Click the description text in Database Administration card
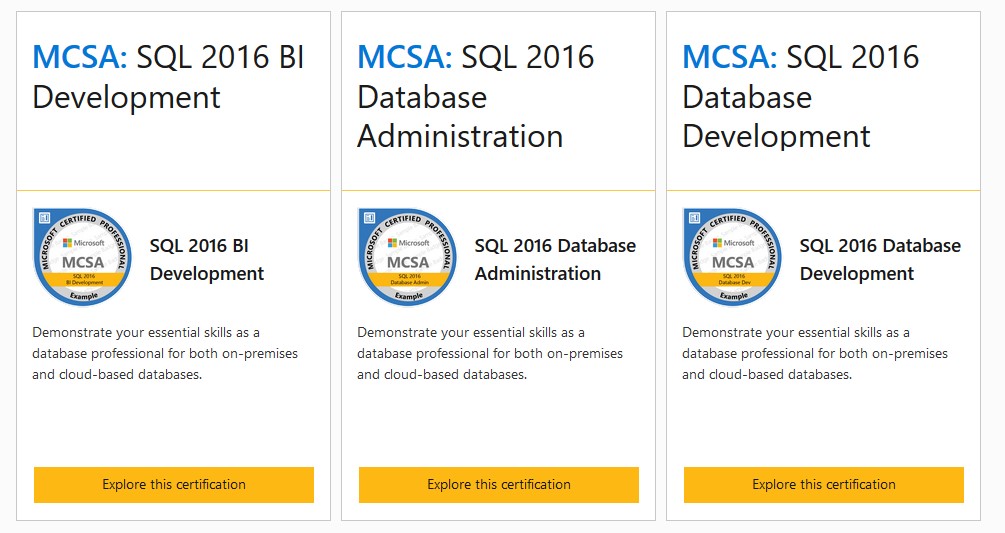This screenshot has height=533, width=1005. [490, 354]
